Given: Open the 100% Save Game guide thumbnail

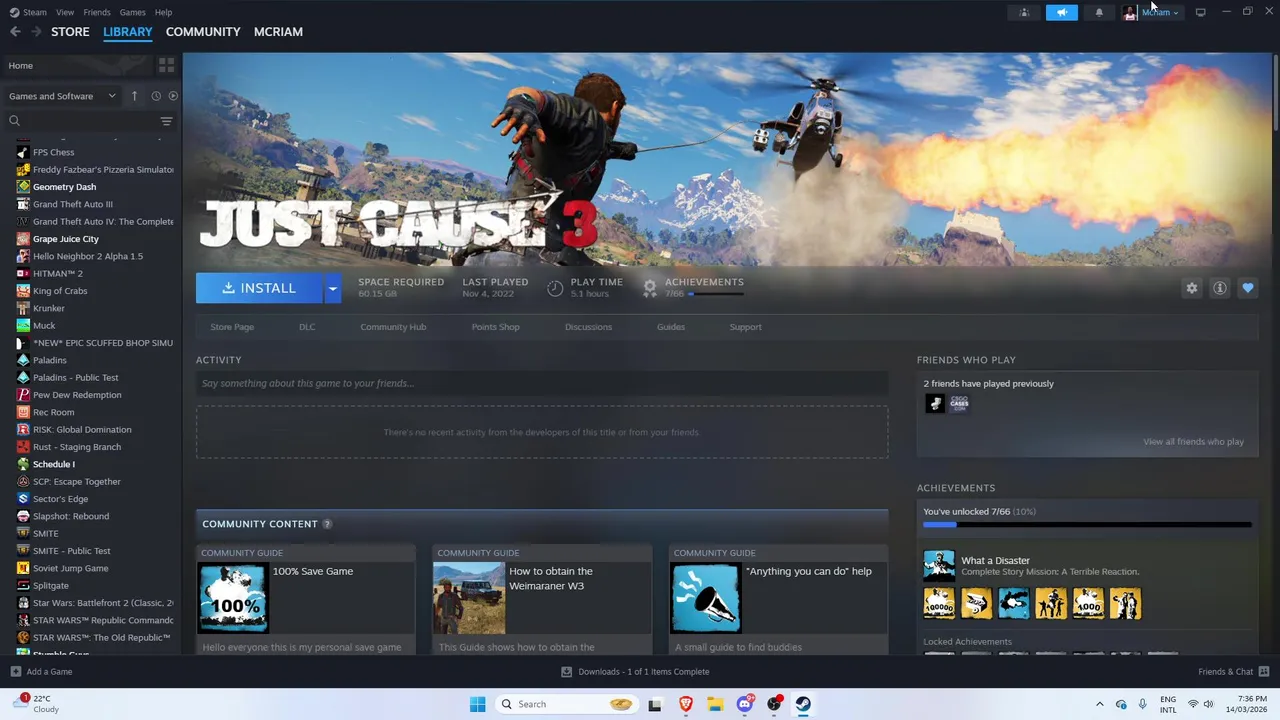Looking at the screenshot, I should coord(233,598).
